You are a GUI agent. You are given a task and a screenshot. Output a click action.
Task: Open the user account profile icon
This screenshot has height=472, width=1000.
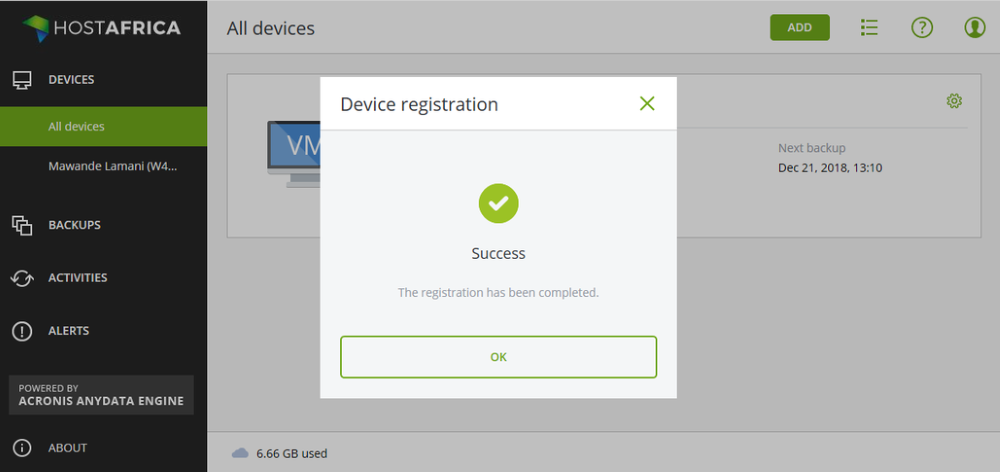[975, 28]
